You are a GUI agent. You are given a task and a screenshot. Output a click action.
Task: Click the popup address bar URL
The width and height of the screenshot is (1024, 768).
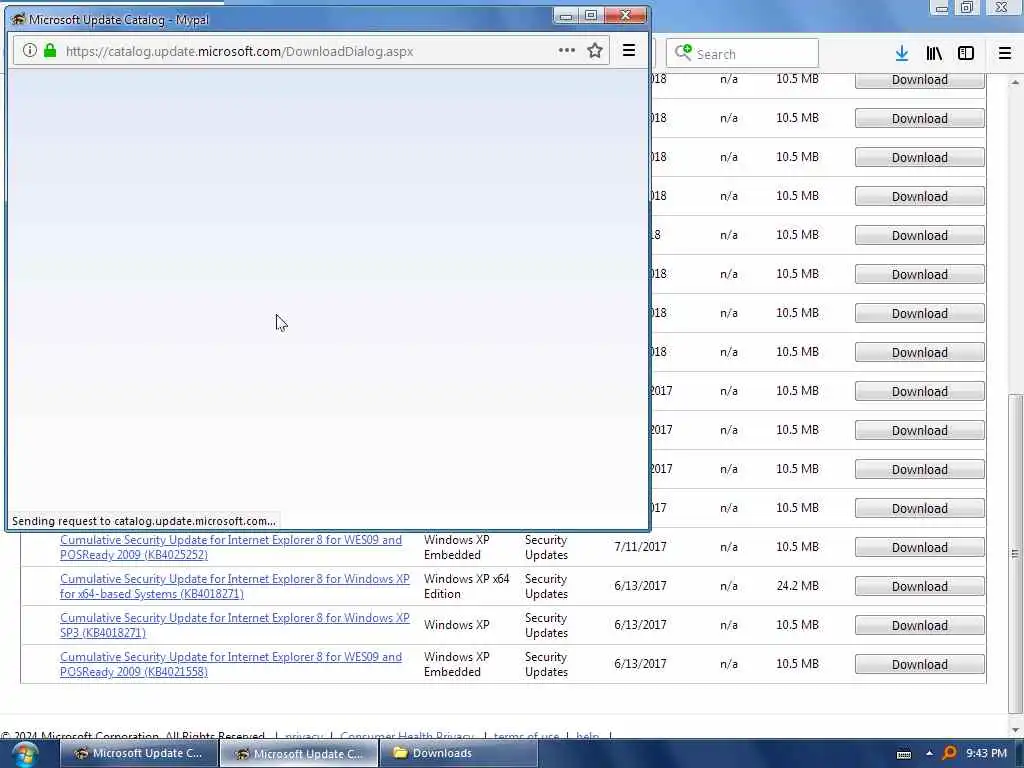(239, 51)
